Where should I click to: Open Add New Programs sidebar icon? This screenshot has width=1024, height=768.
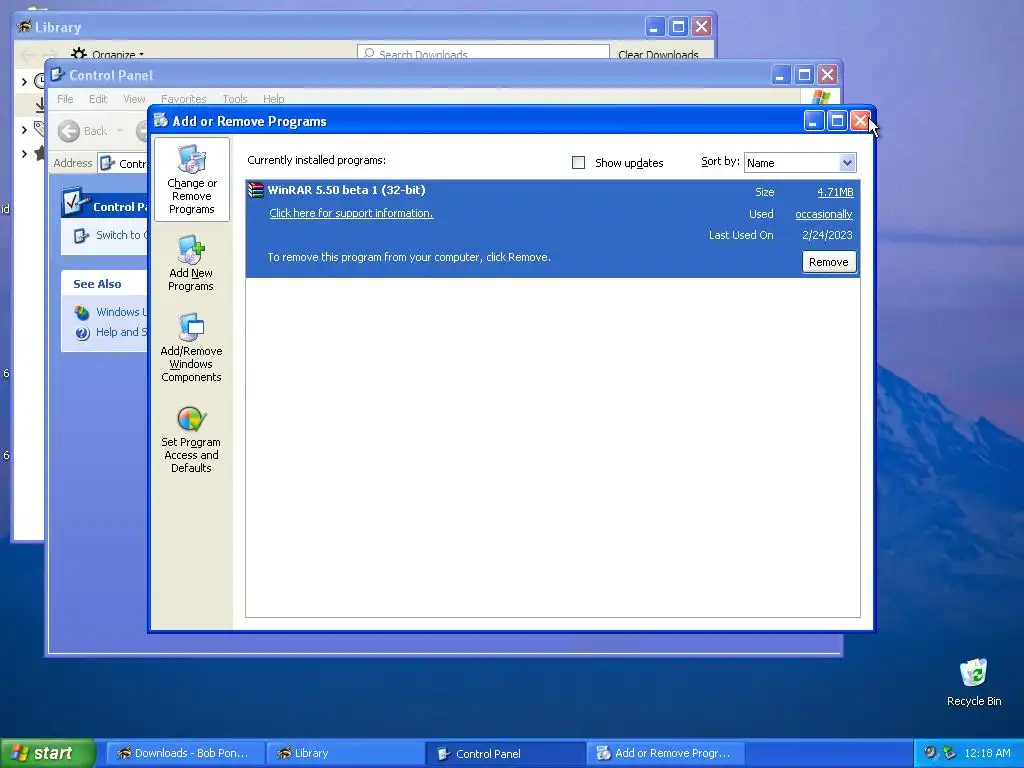(191, 263)
